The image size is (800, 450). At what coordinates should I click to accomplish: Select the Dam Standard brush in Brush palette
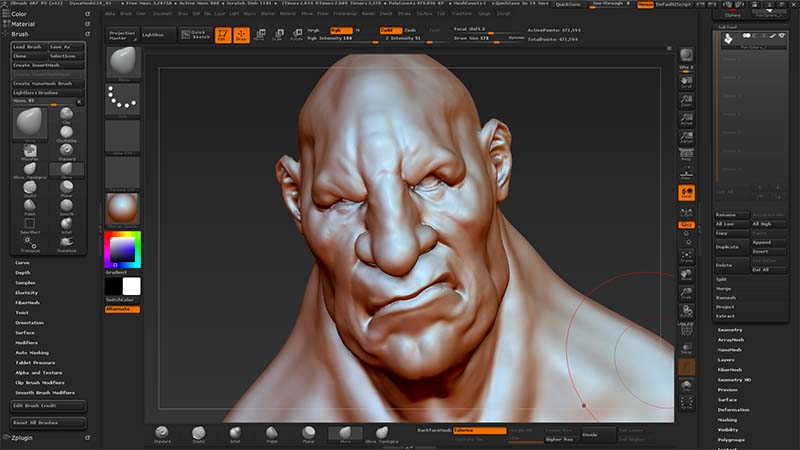30,189
